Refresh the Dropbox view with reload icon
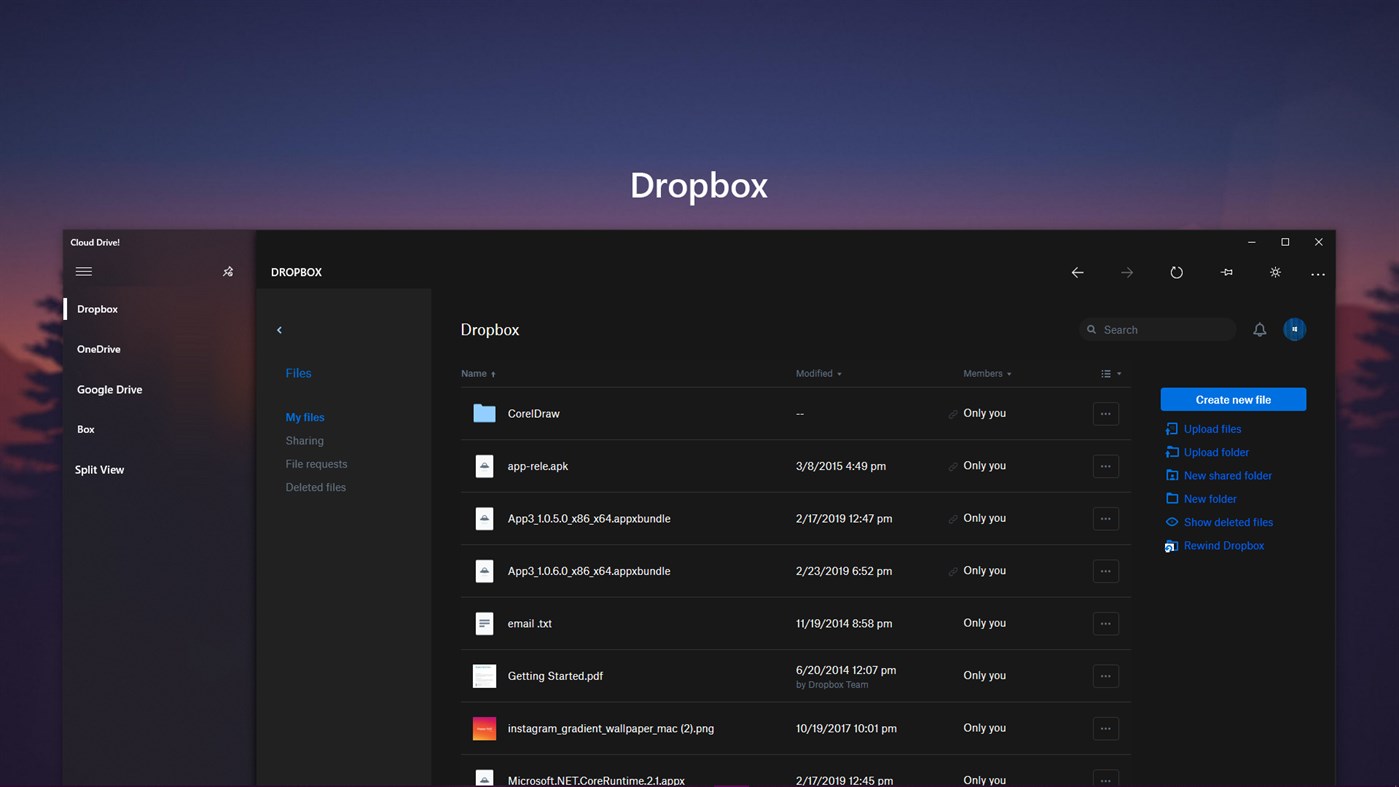The height and width of the screenshot is (787, 1399). tap(1177, 272)
